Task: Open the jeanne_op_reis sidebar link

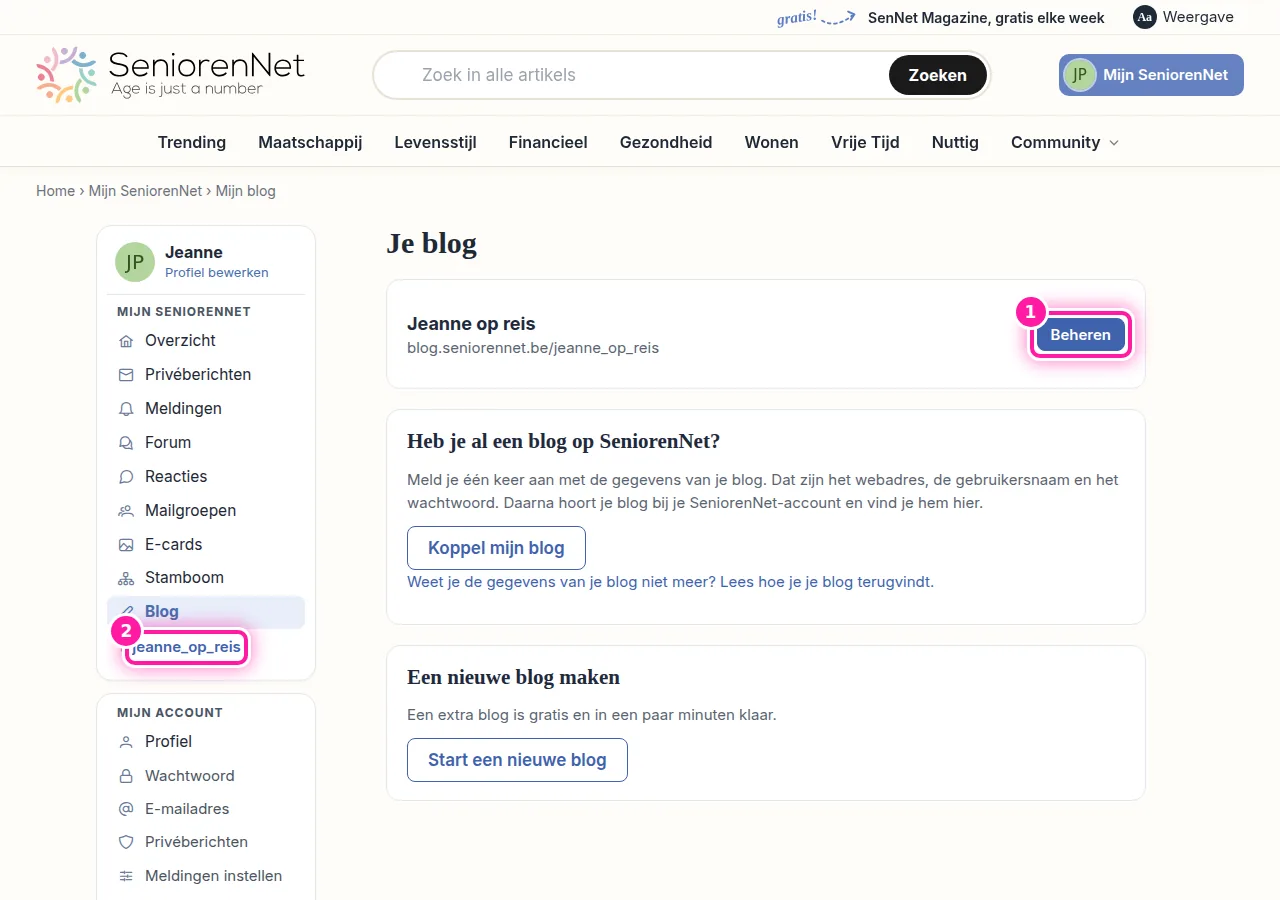Action: point(186,647)
